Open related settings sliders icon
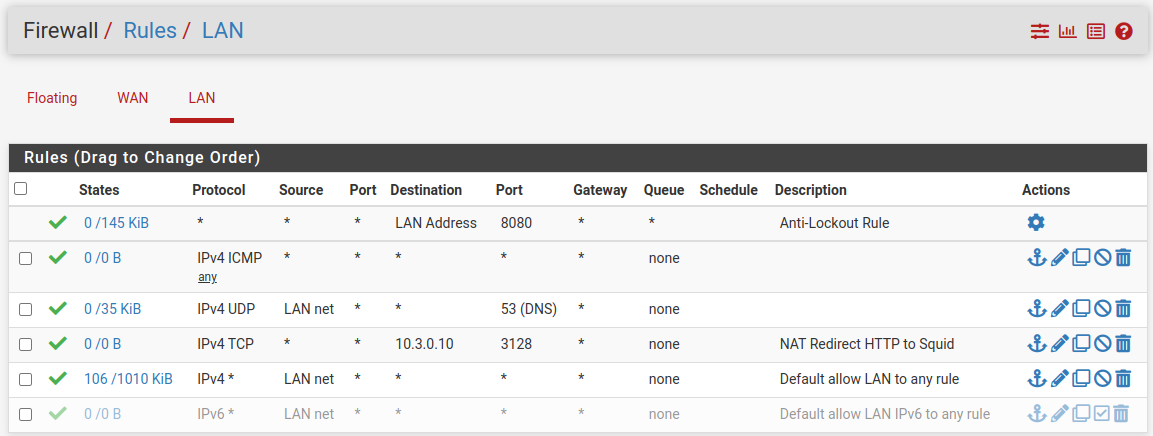1153x436 pixels. [x=1040, y=31]
